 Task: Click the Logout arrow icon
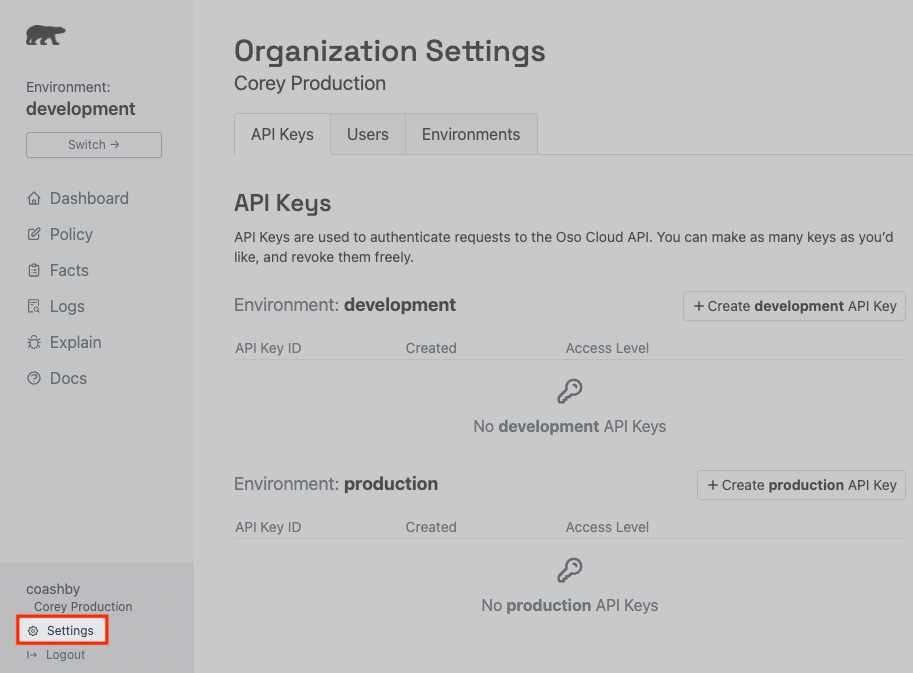(32, 655)
